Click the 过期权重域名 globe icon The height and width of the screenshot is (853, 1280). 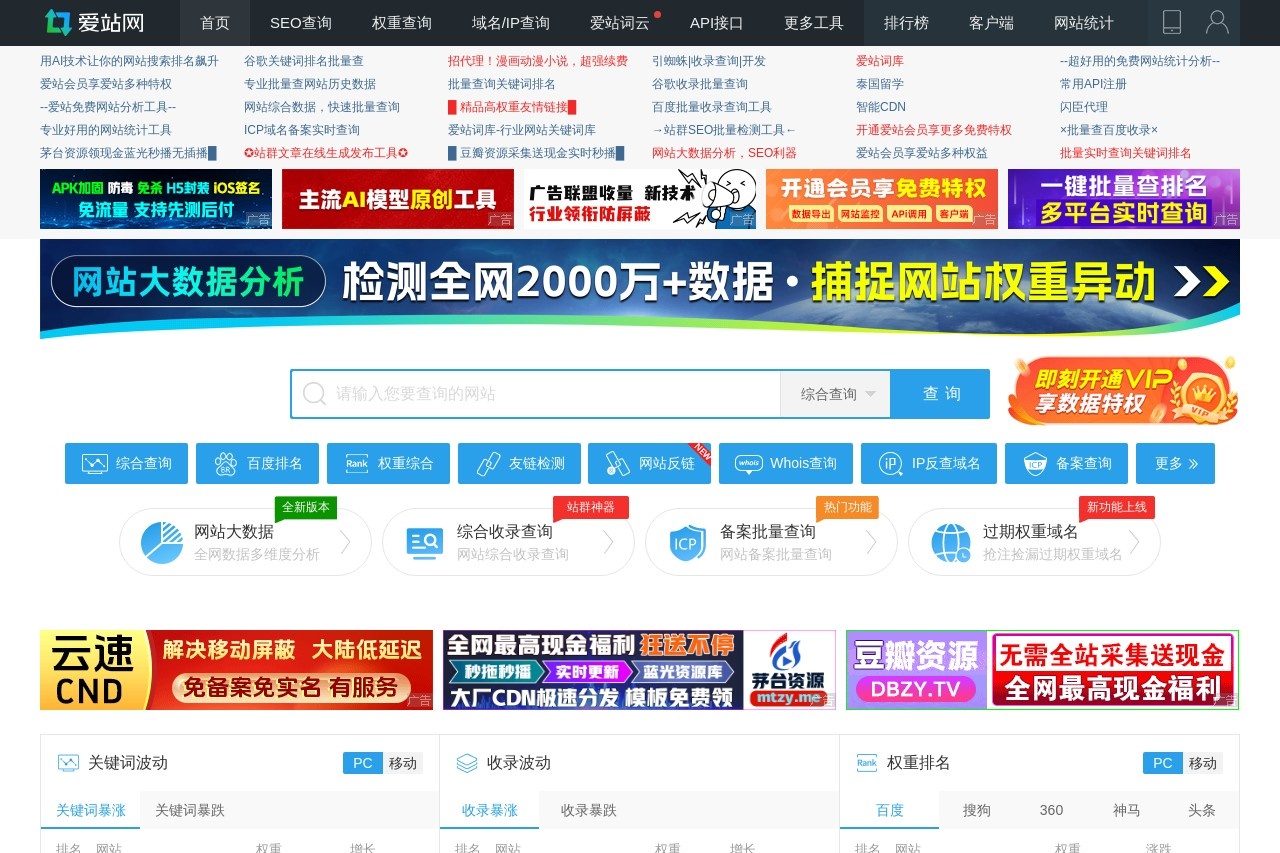(x=951, y=543)
